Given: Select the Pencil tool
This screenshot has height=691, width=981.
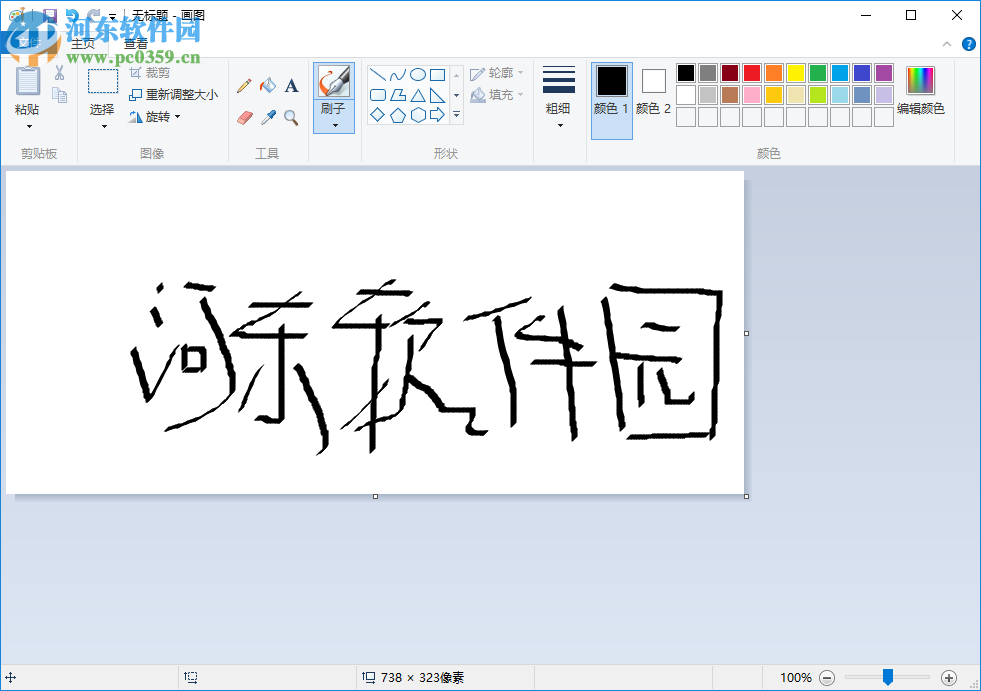Looking at the screenshot, I should (244, 85).
